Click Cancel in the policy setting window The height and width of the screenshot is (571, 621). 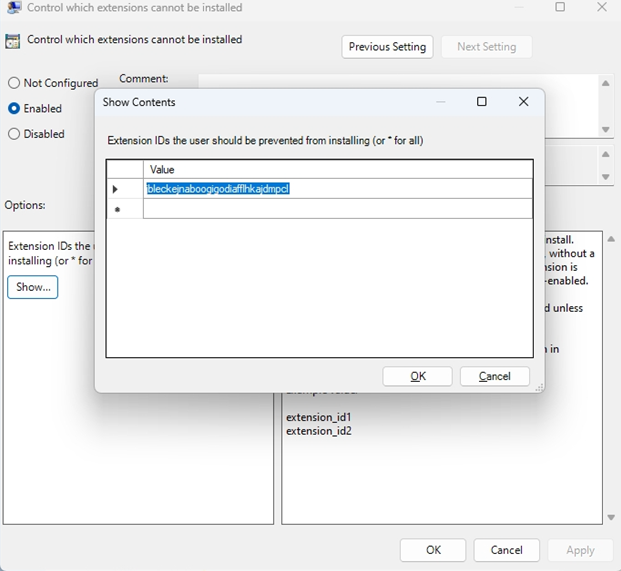pos(506,550)
